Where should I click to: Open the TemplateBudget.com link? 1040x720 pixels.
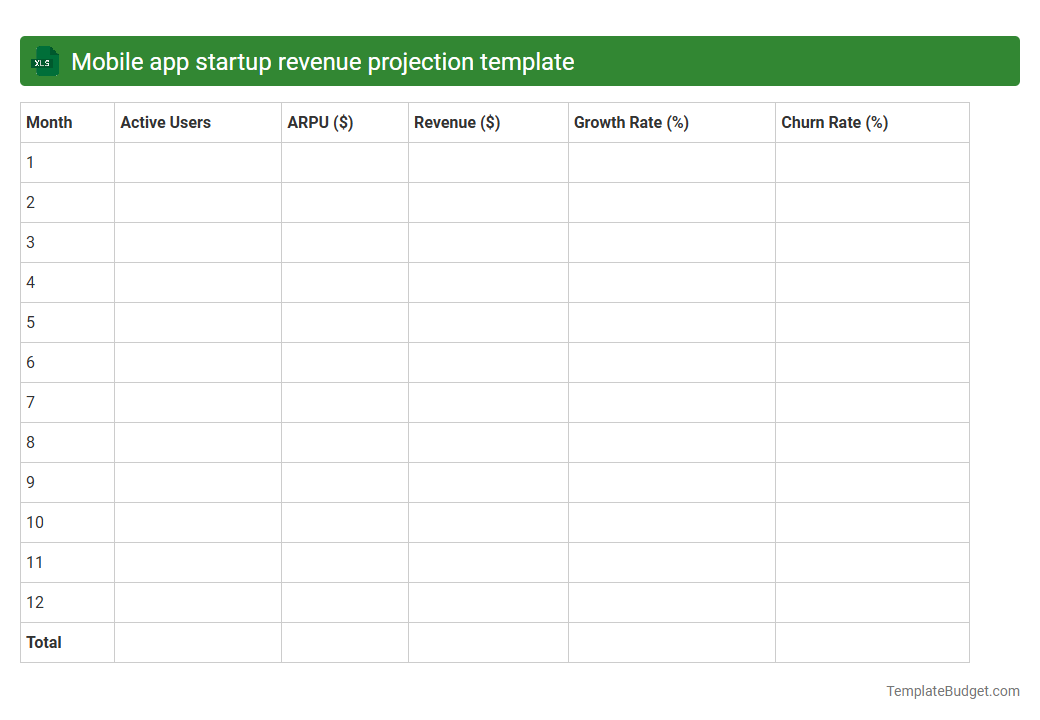(x=952, y=690)
